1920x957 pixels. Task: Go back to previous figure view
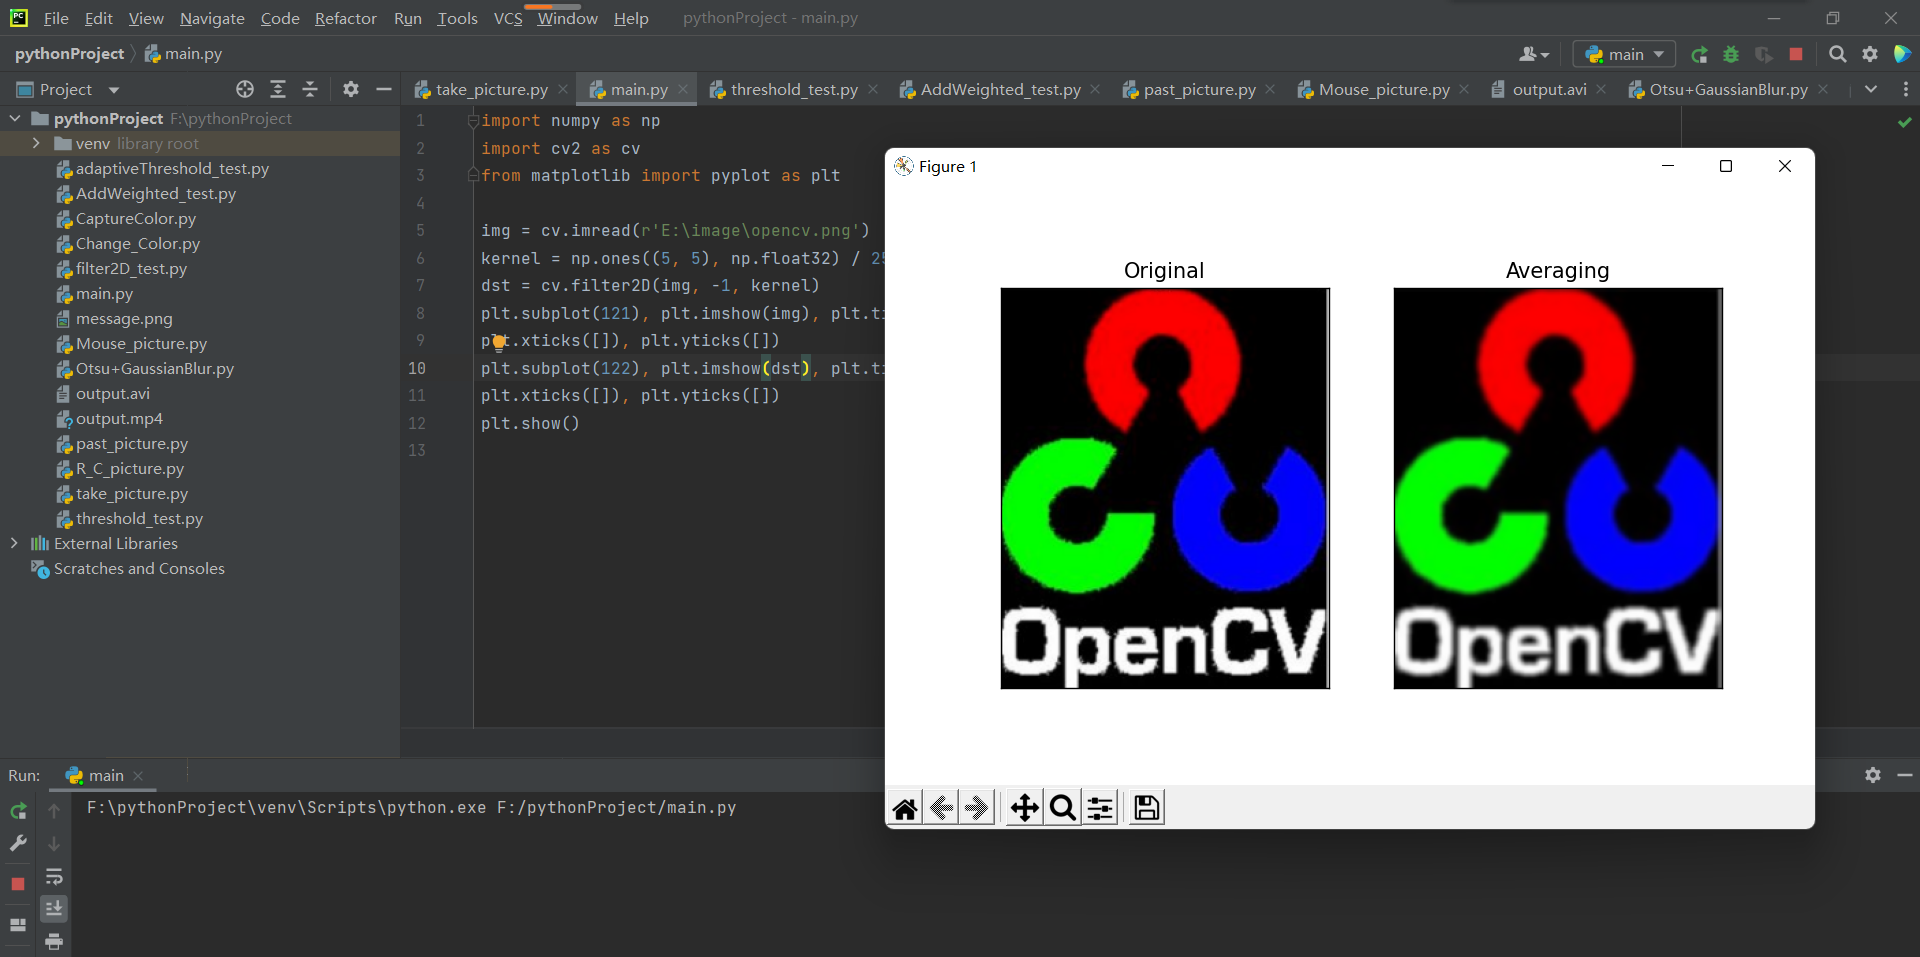tap(941, 808)
